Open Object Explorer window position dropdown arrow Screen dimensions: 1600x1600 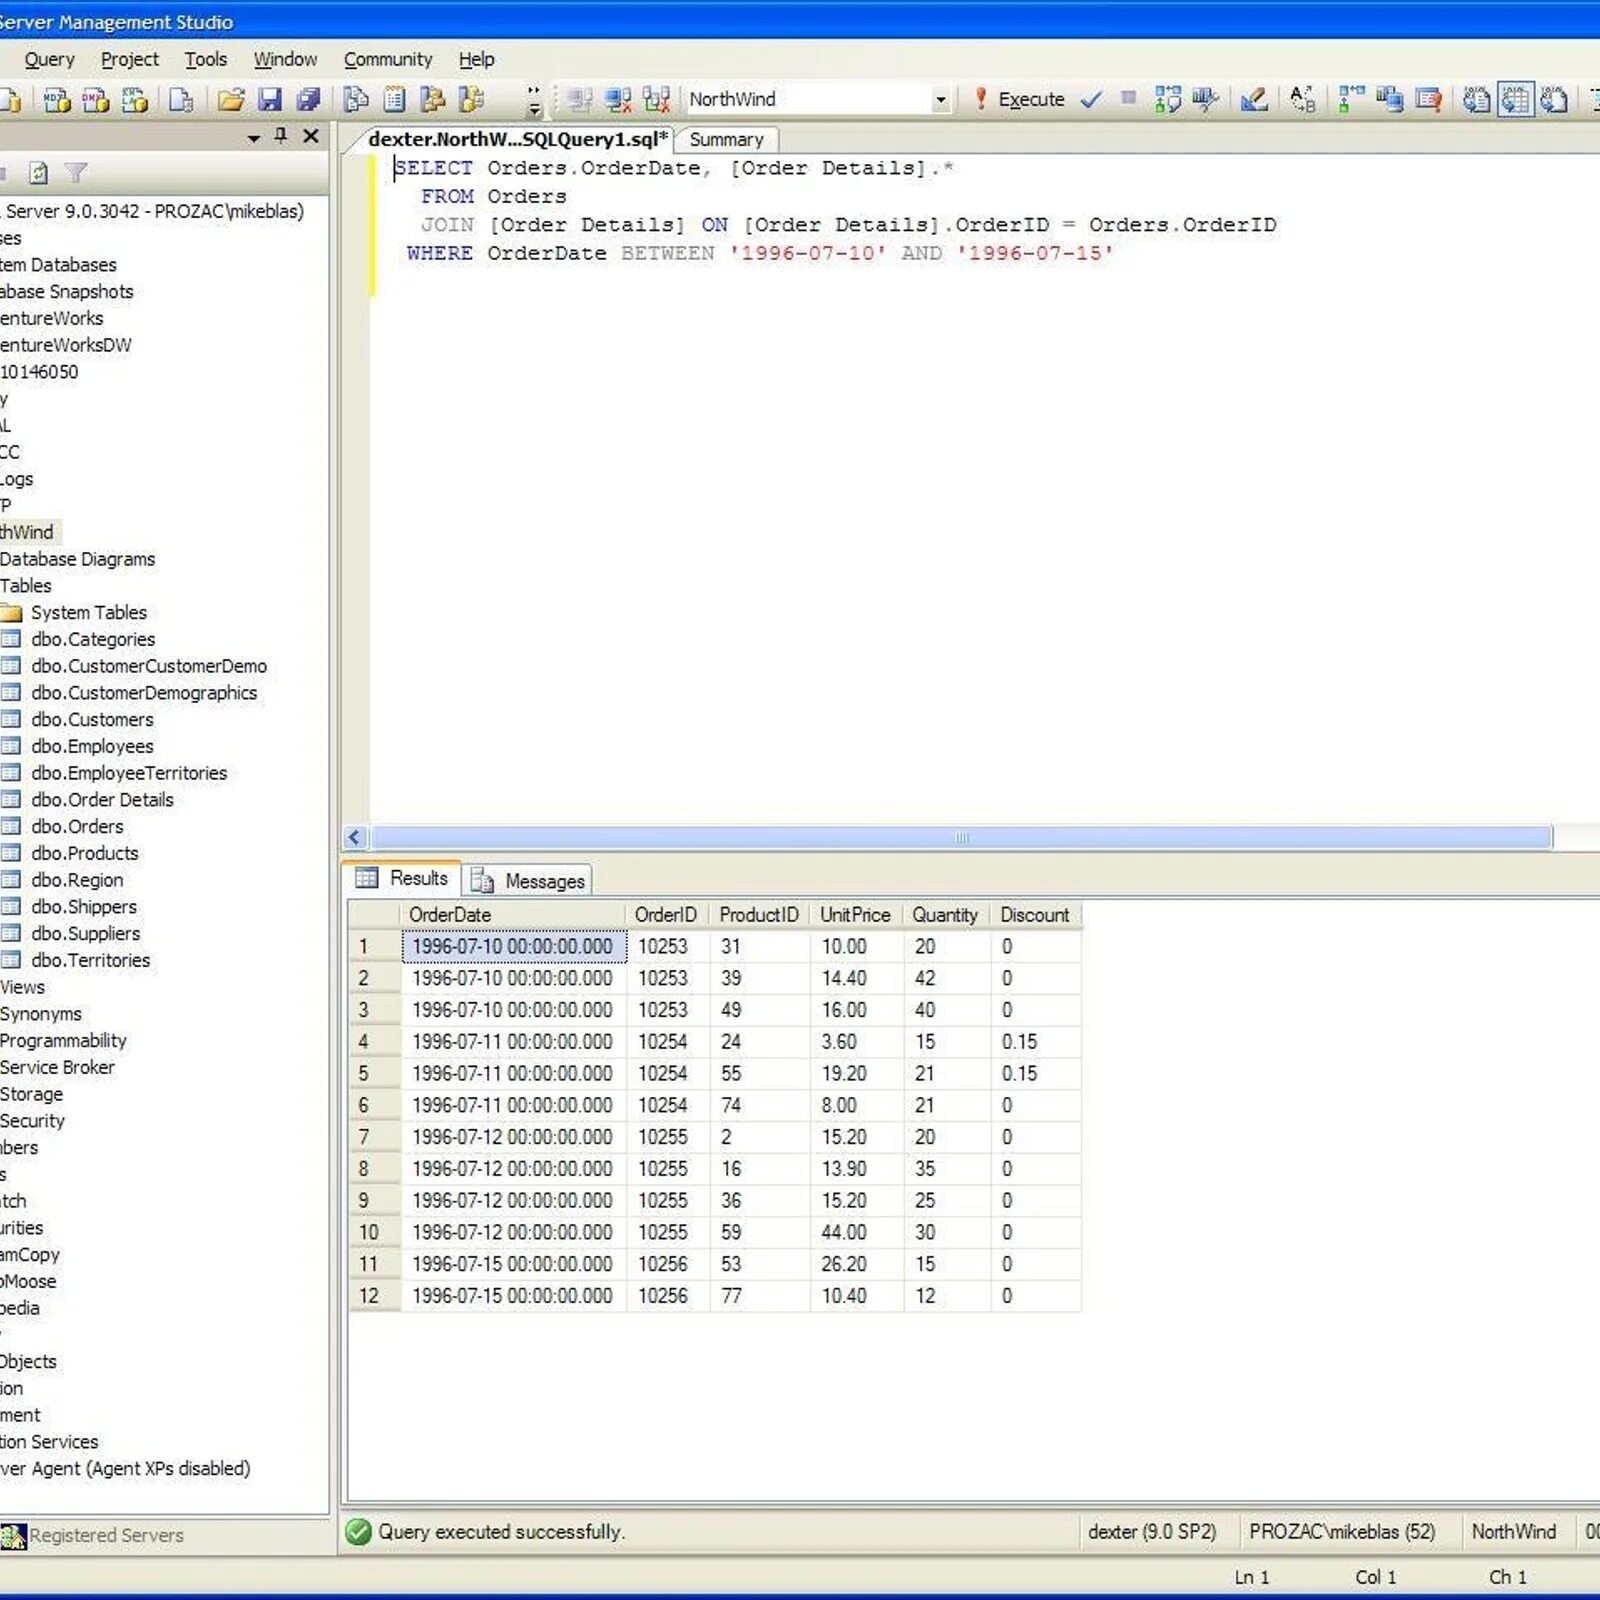click(x=254, y=137)
